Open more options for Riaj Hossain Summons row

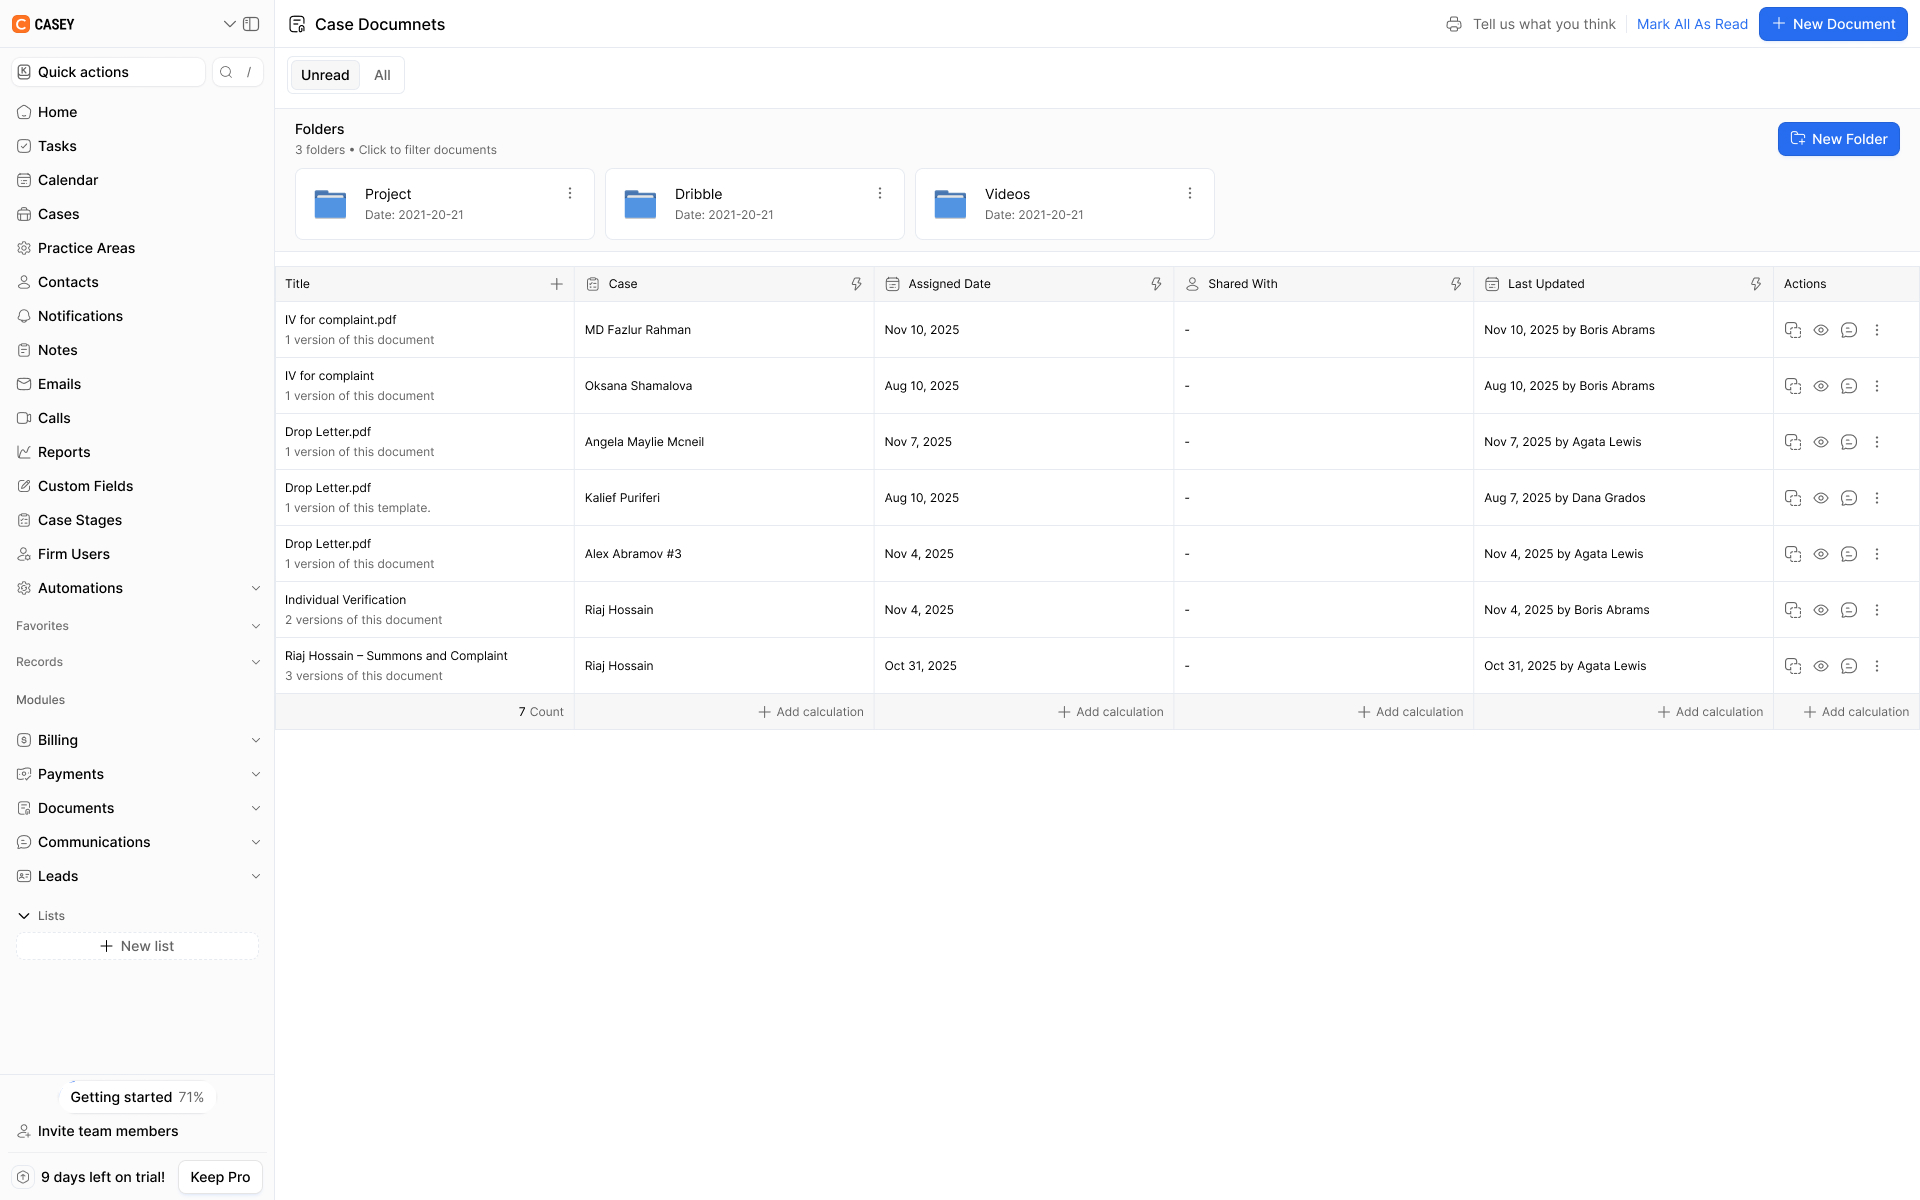[x=1877, y=666]
